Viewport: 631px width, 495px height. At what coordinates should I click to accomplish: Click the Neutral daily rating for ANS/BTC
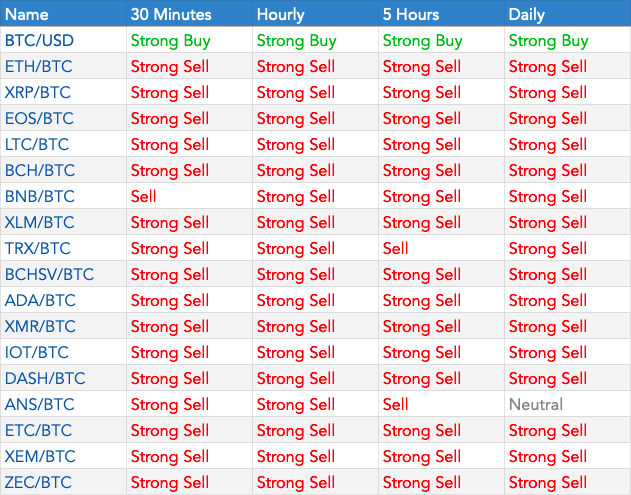(x=535, y=404)
